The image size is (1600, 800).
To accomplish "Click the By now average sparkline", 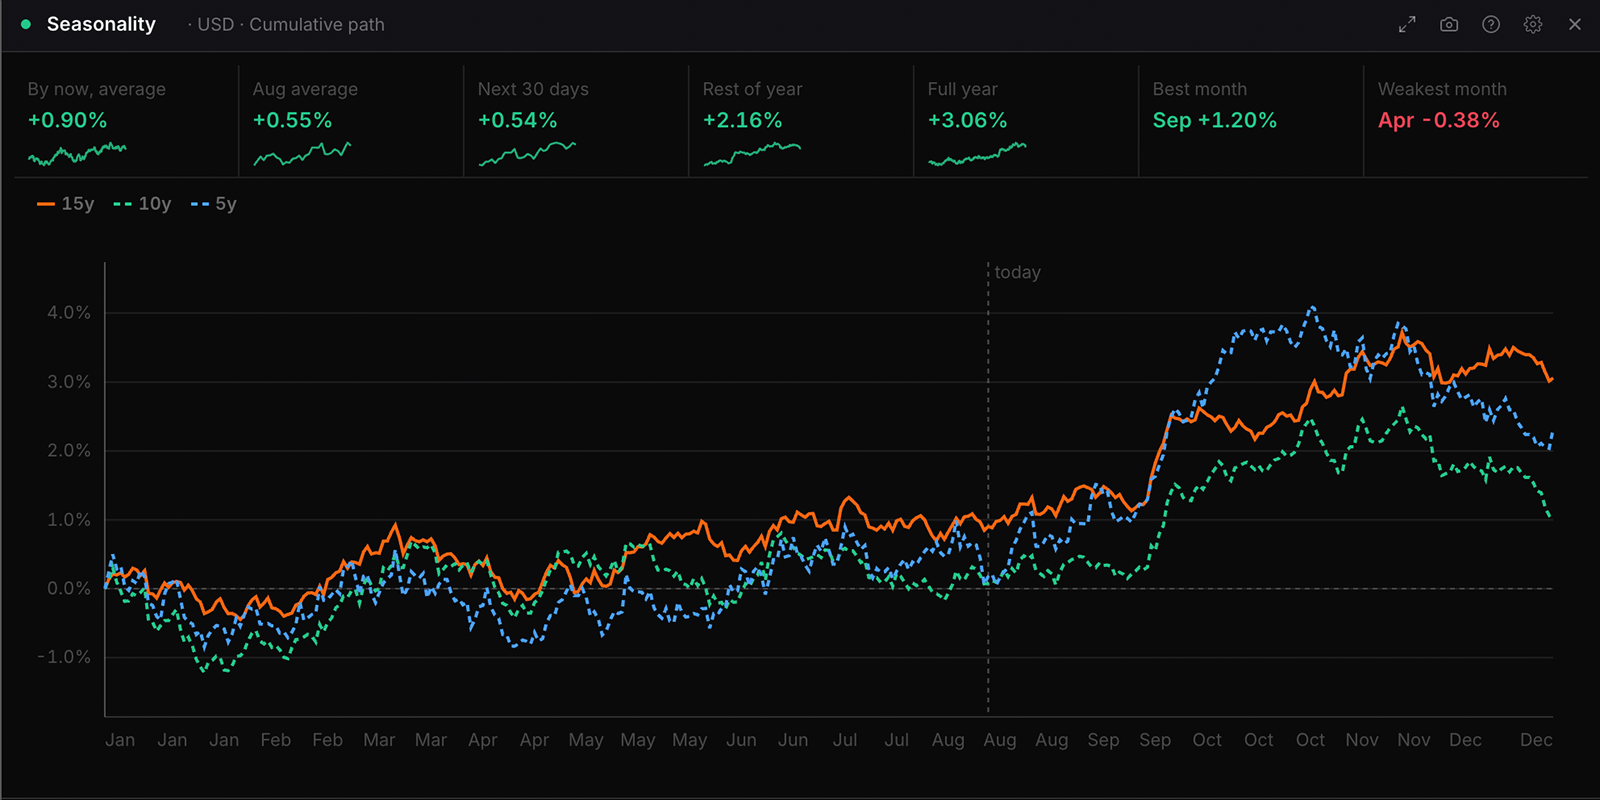I will click(77, 154).
